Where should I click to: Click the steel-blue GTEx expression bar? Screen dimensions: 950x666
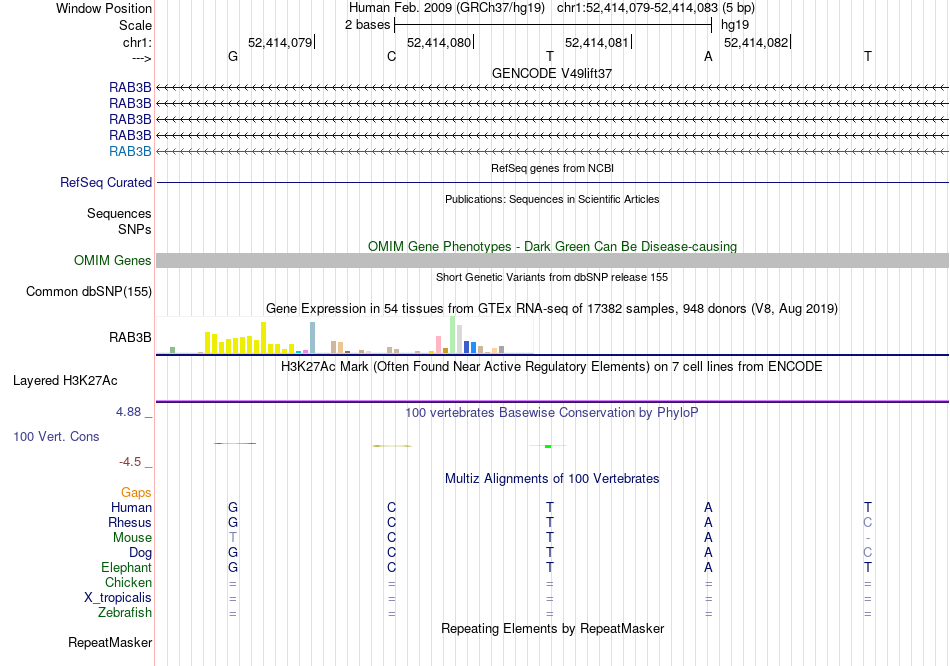coord(313,338)
